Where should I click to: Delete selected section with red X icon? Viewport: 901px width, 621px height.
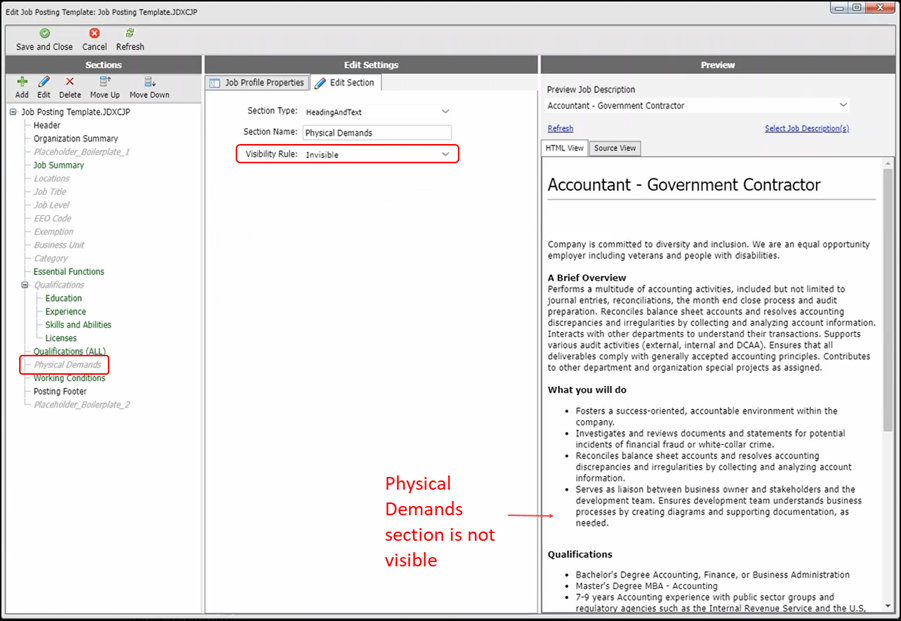[x=70, y=82]
